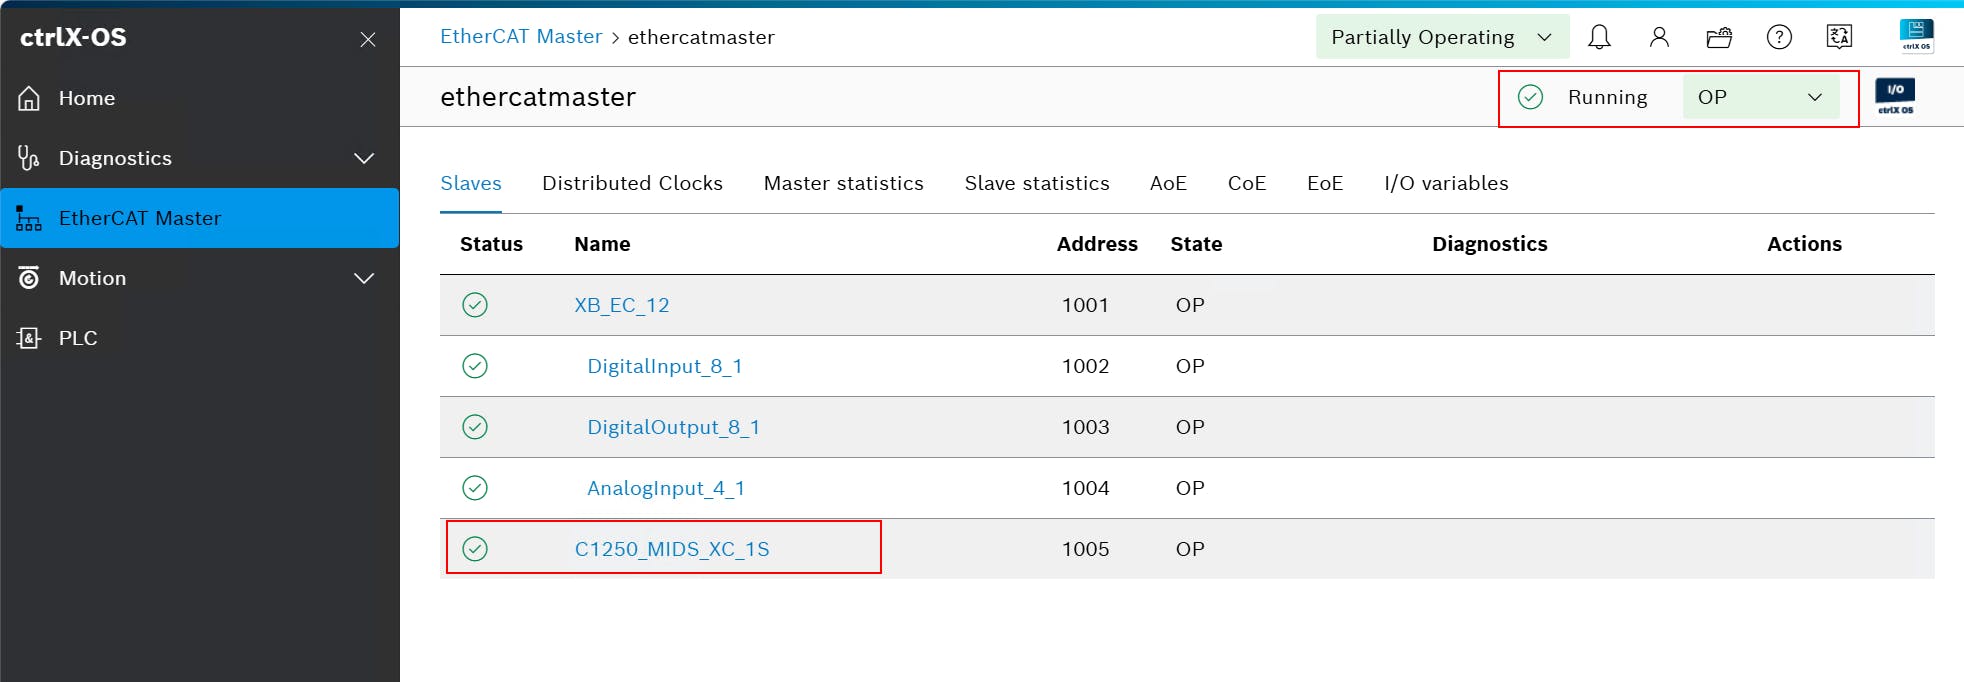Click status check icon for XB_EC_12
1964x682 pixels.
[475, 305]
